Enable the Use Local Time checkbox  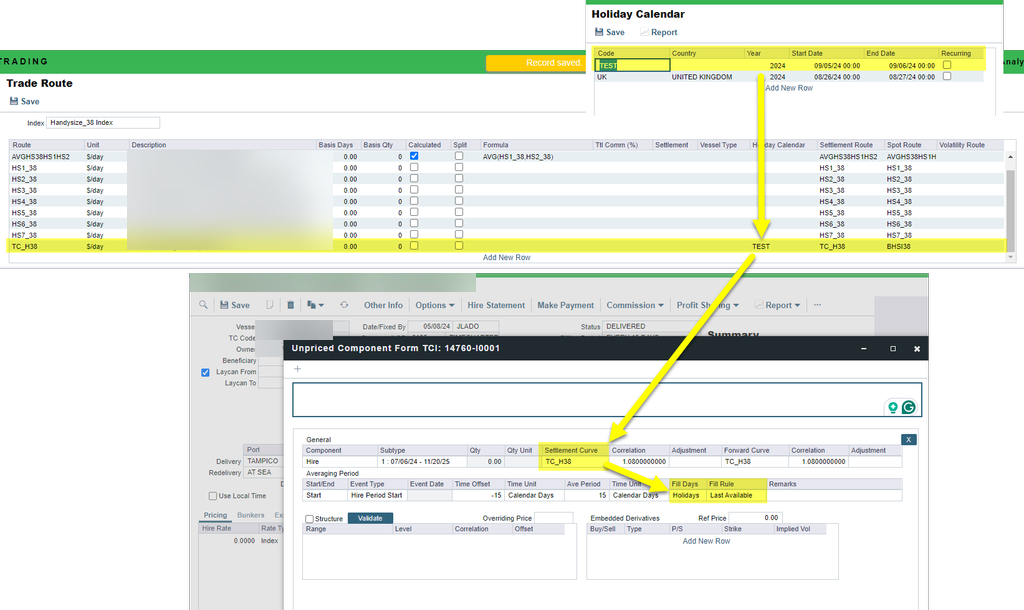click(213, 496)
